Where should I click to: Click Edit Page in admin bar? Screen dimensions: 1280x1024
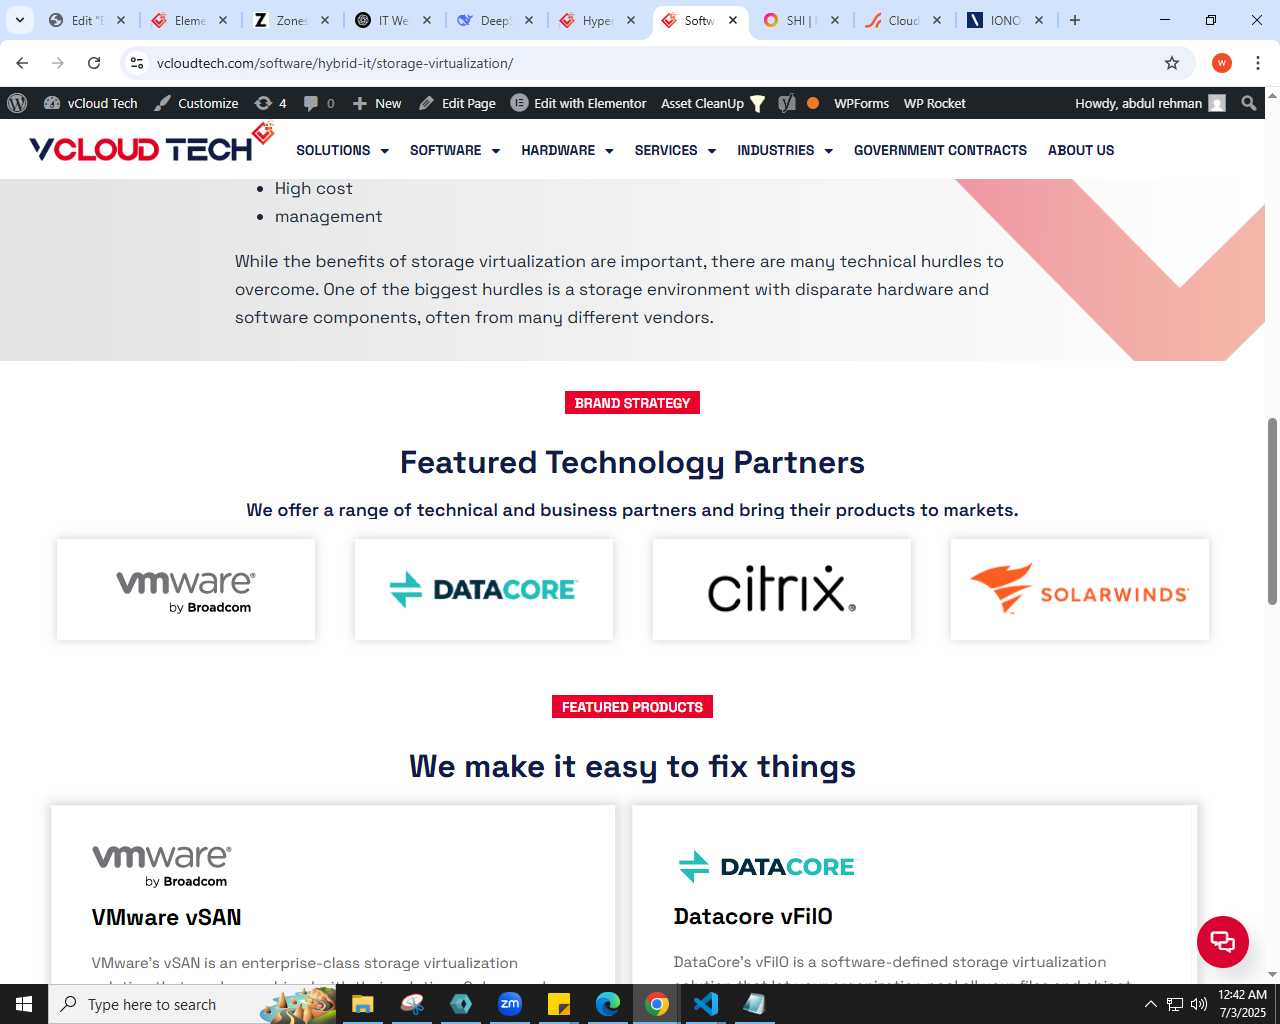pos(457,103)
